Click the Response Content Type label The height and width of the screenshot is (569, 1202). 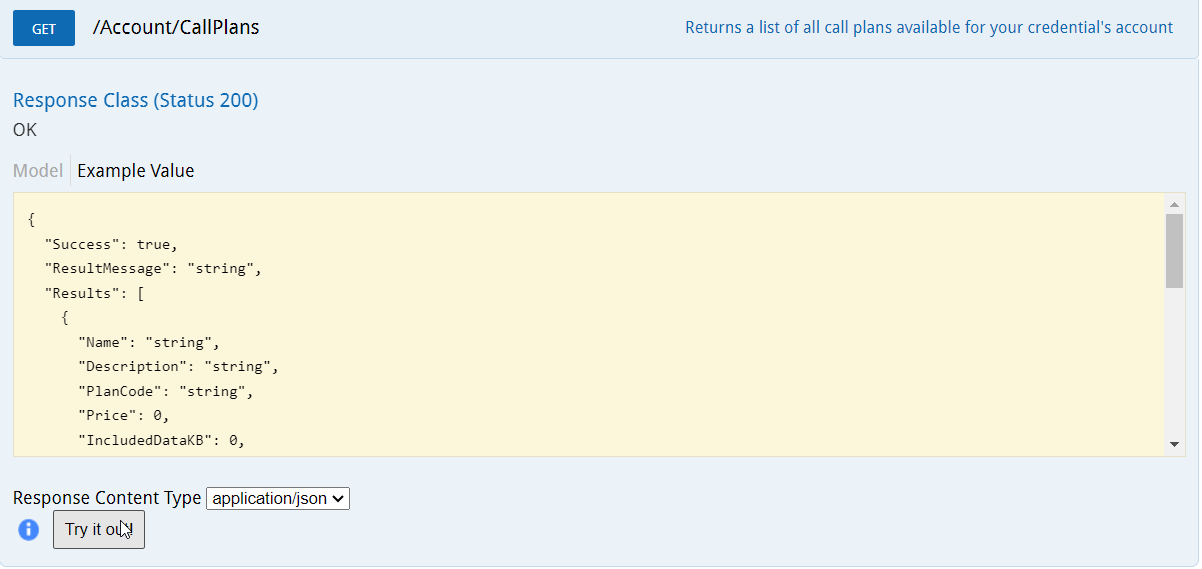coord(106,498)
